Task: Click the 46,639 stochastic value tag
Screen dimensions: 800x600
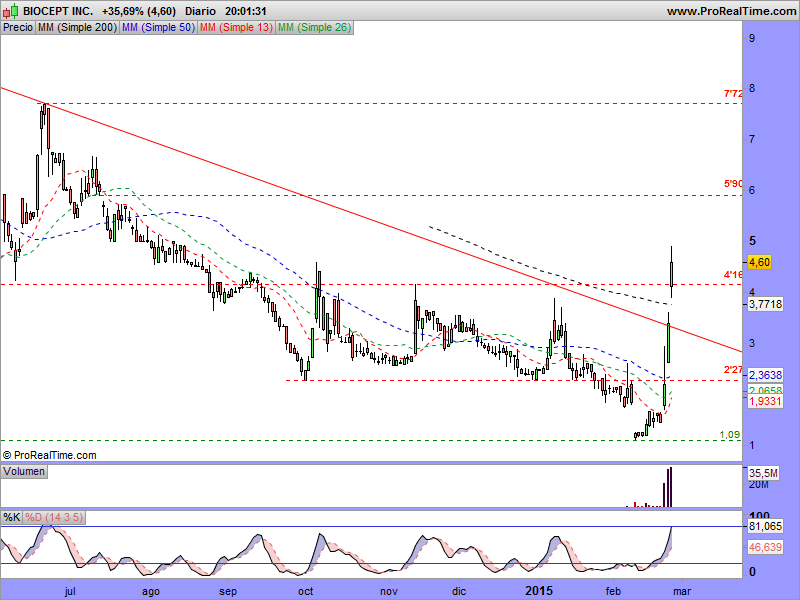Action: [x=765, y=547]
